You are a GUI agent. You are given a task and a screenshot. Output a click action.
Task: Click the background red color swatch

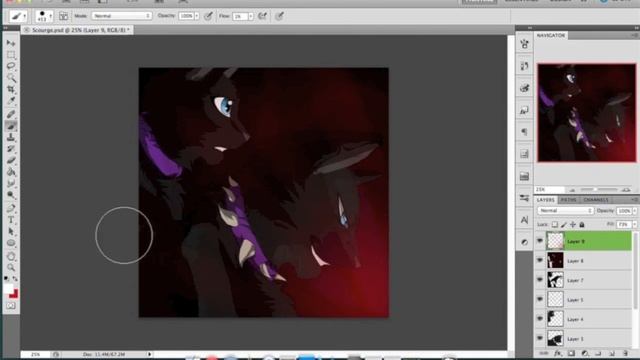[14, 294]
